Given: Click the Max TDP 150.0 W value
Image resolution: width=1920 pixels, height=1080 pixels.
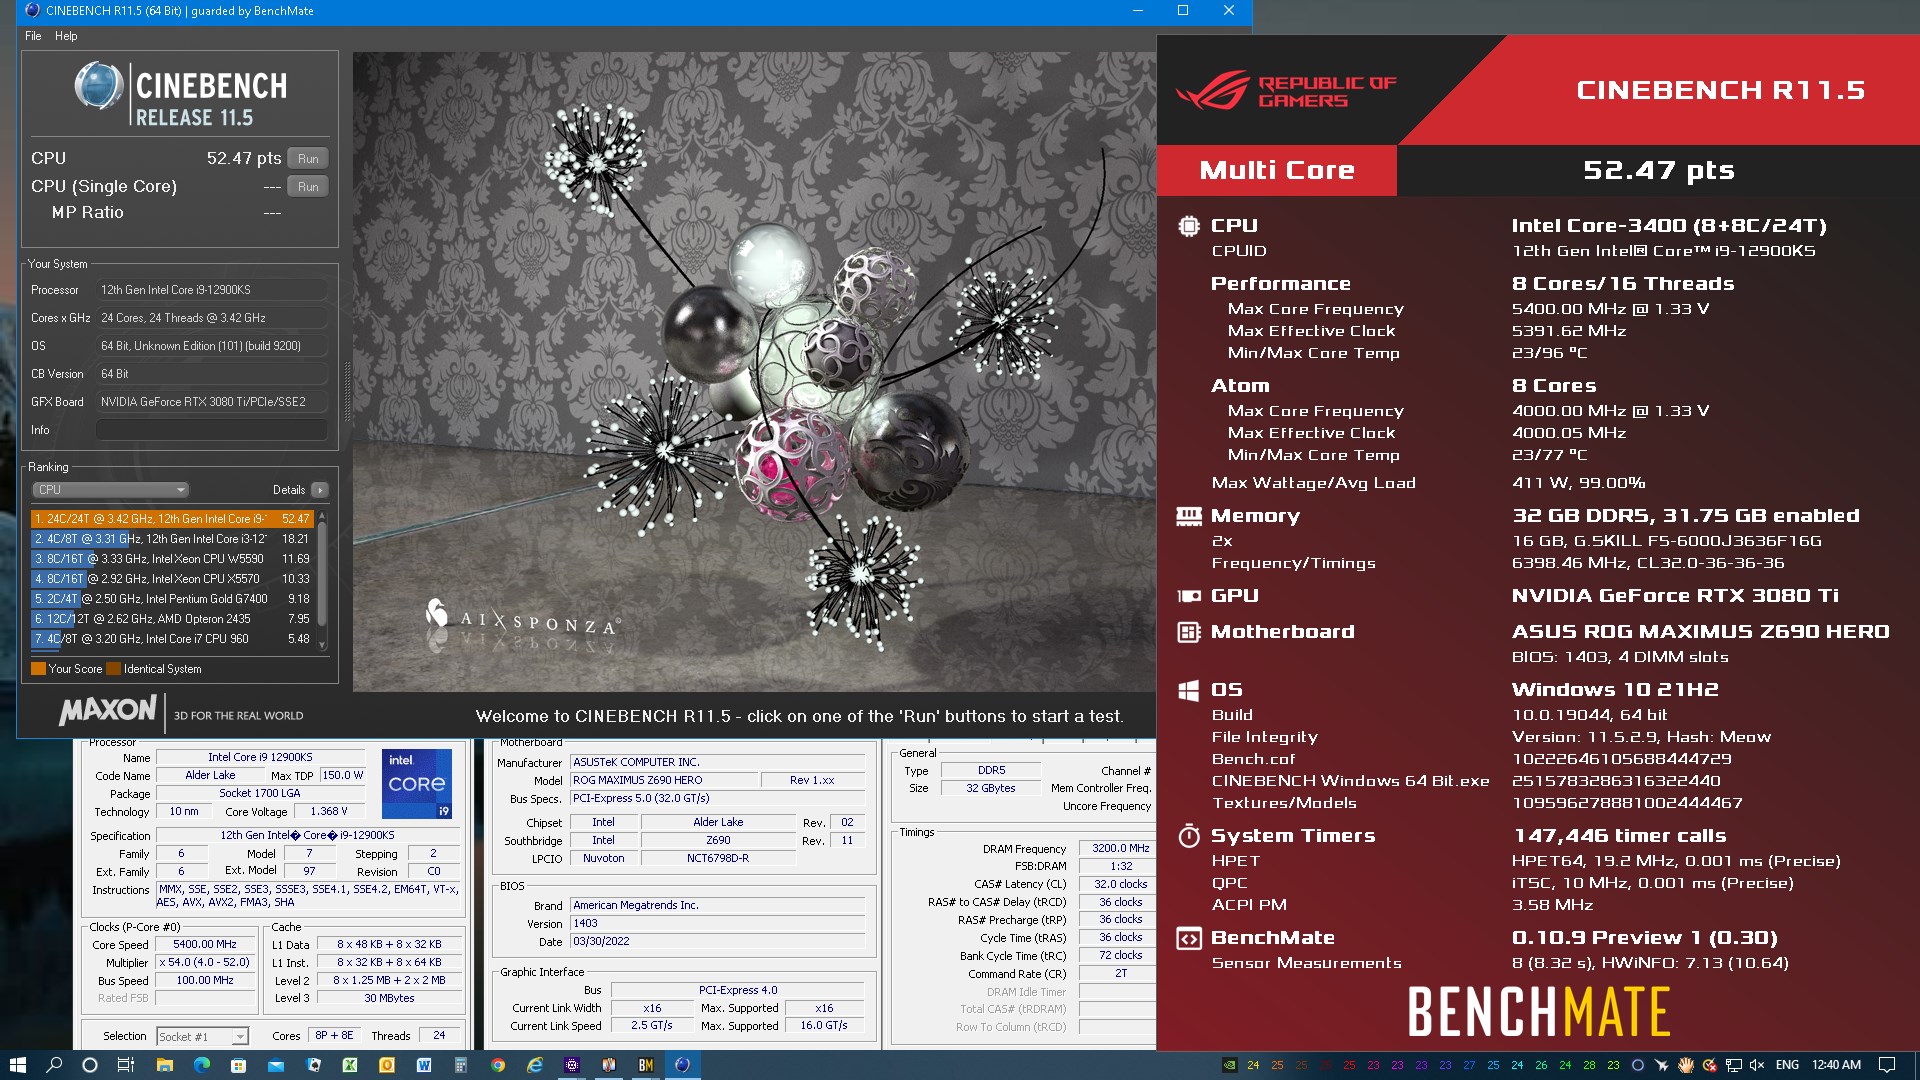Looking at the screenshot, I should (342, 776).
